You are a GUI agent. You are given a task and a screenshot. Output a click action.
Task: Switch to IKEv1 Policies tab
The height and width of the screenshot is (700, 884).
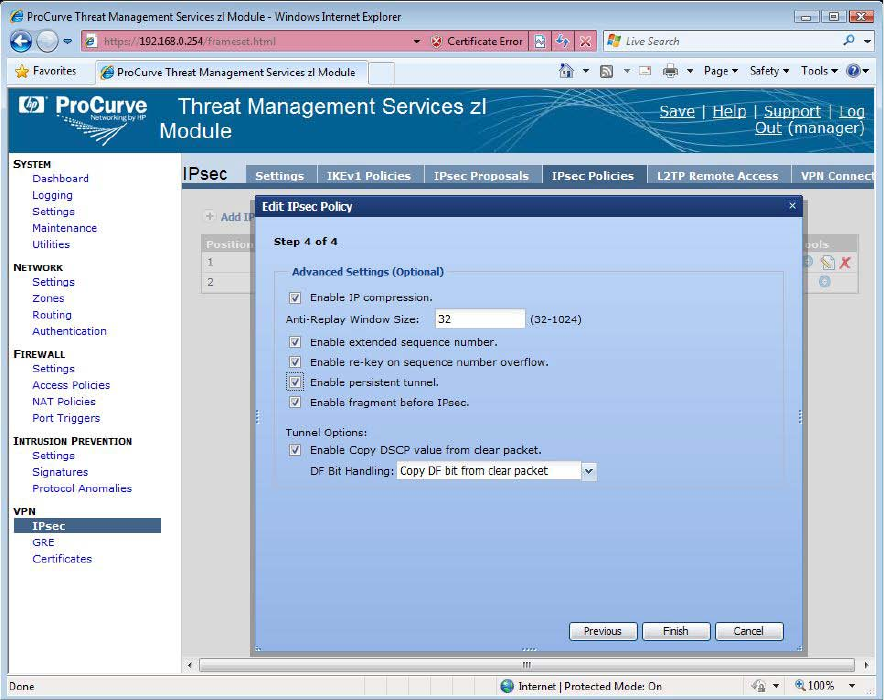coord(369,175)
